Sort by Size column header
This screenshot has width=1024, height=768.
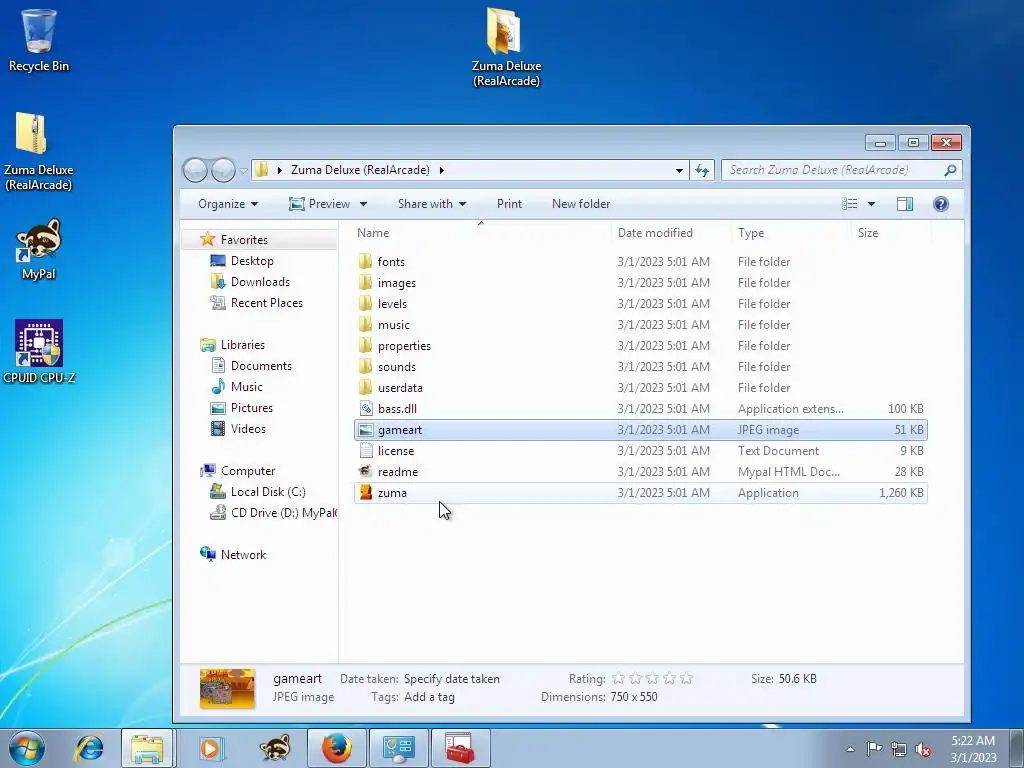[x=892, y=233]
